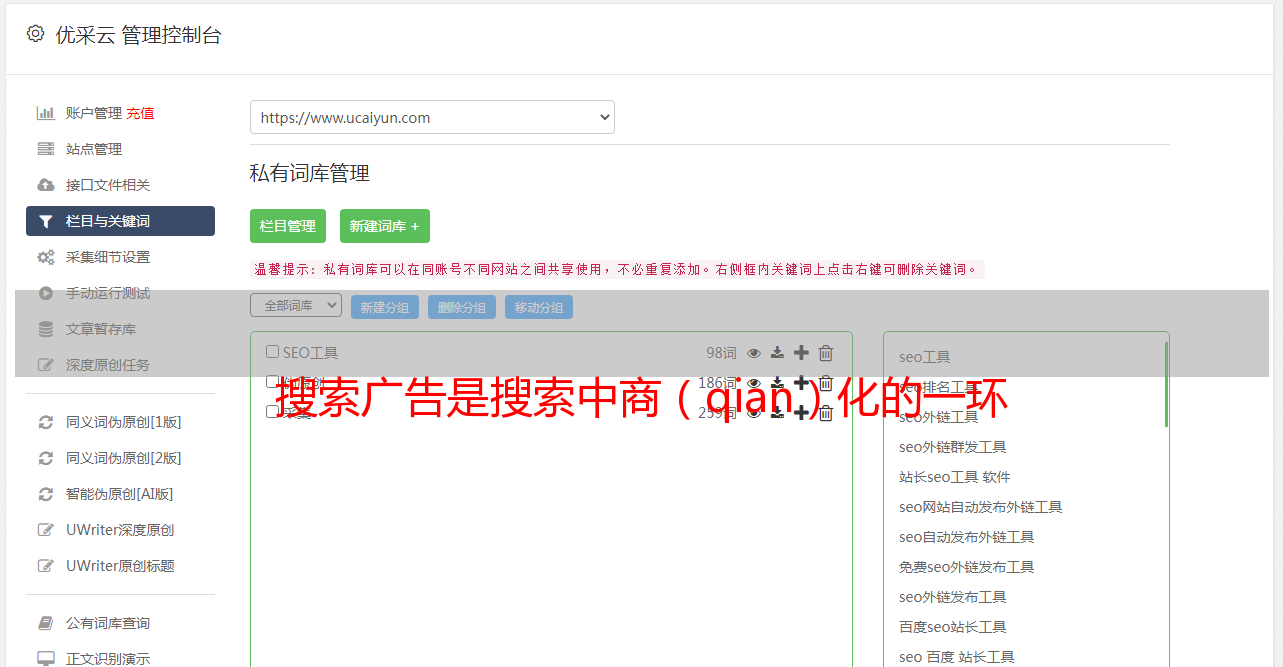Click the '98词' count on SEO工具 row

click(721, 353)
